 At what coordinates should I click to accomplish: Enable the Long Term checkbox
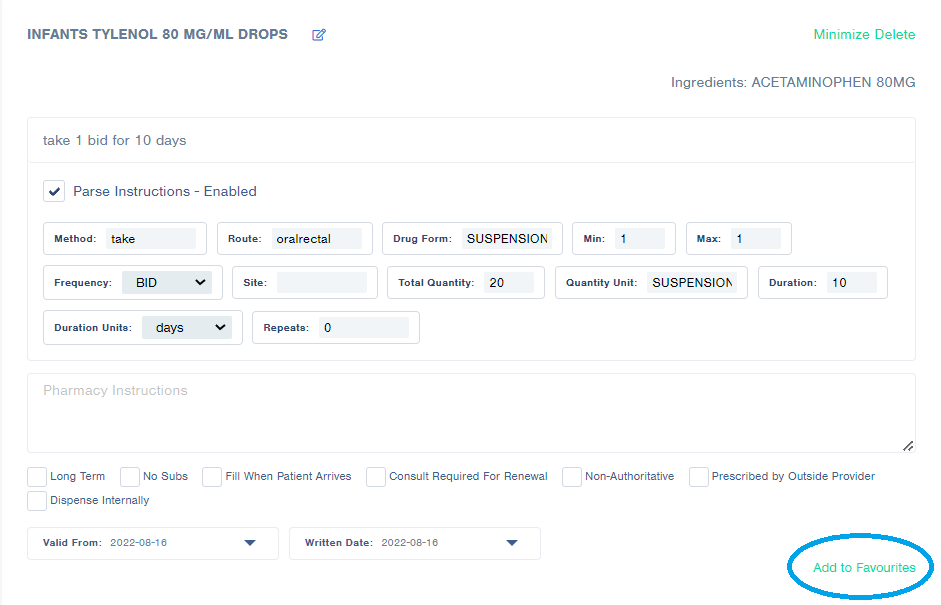pos(37,477)
